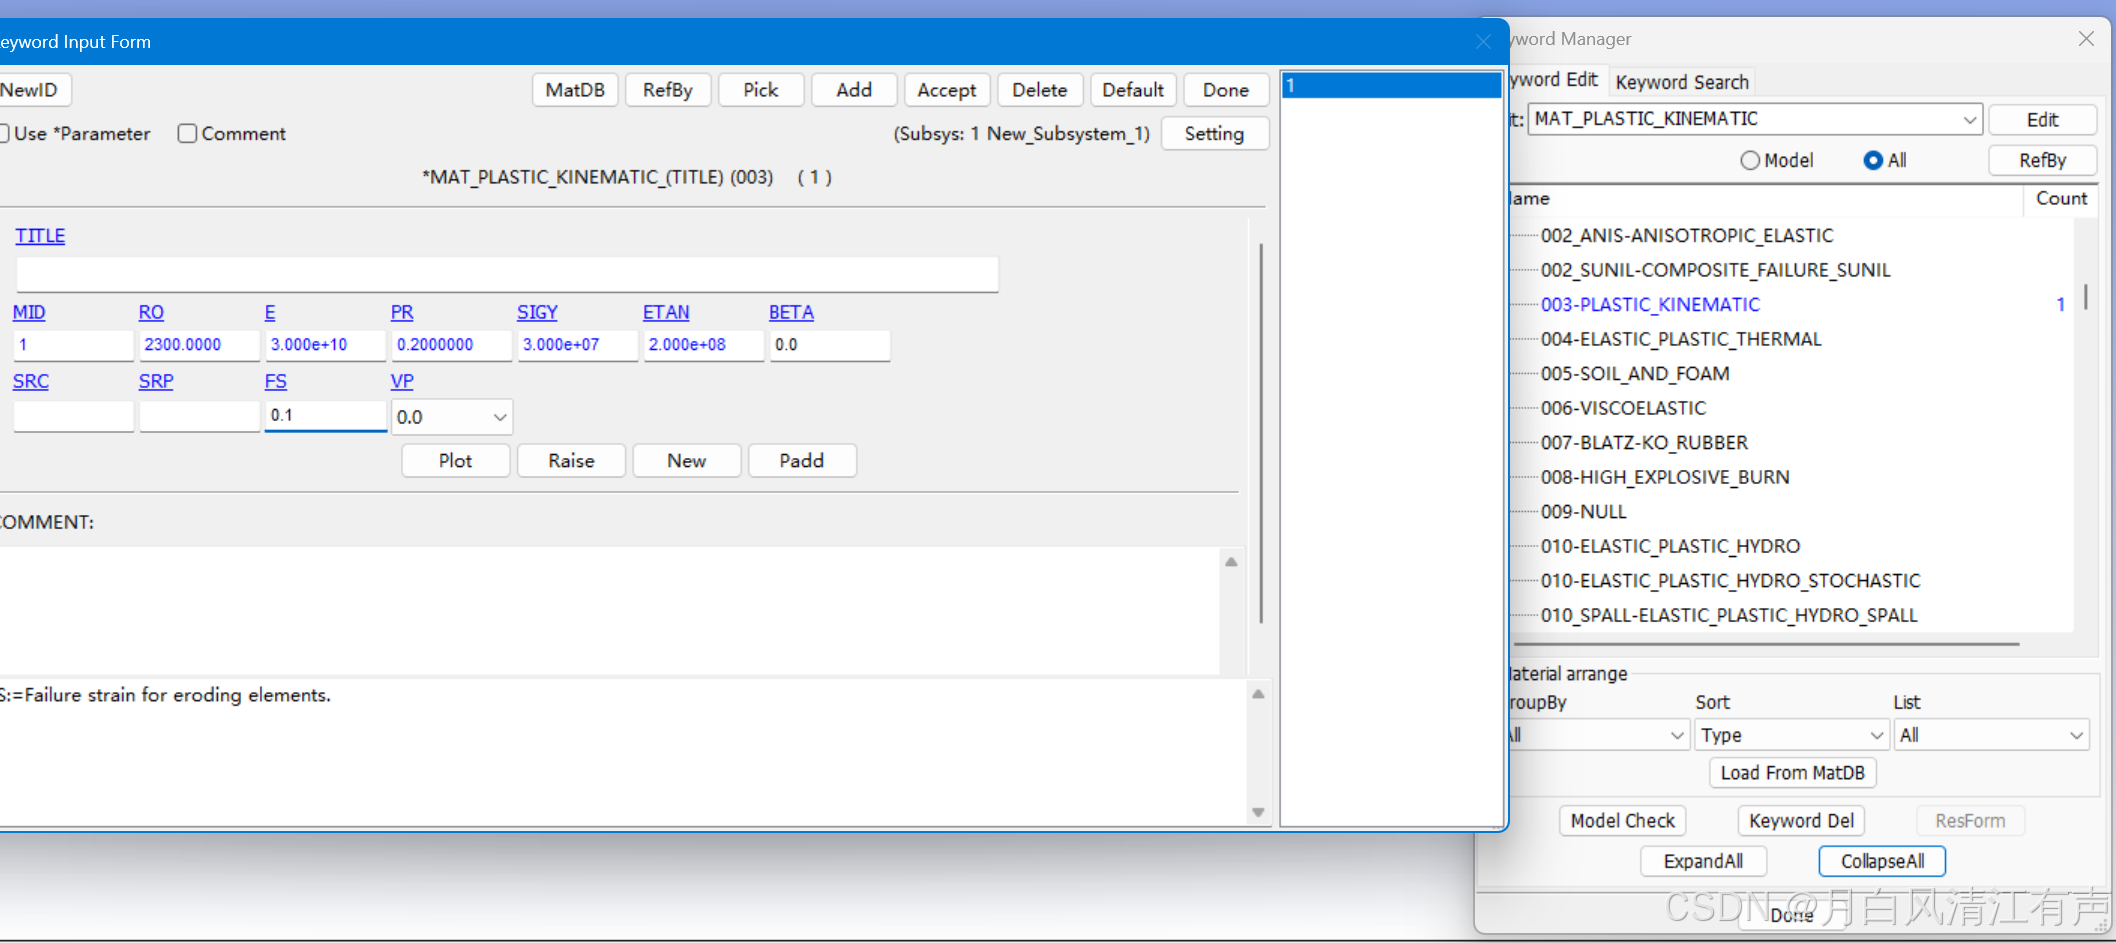Click Load From MatDB button

click(x=1792, y=773)
